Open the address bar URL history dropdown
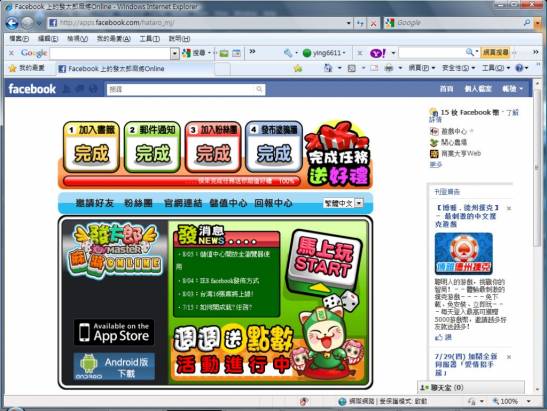Viewport: 547px width, 411px height. pyautogui.click(x=349, y=23)
